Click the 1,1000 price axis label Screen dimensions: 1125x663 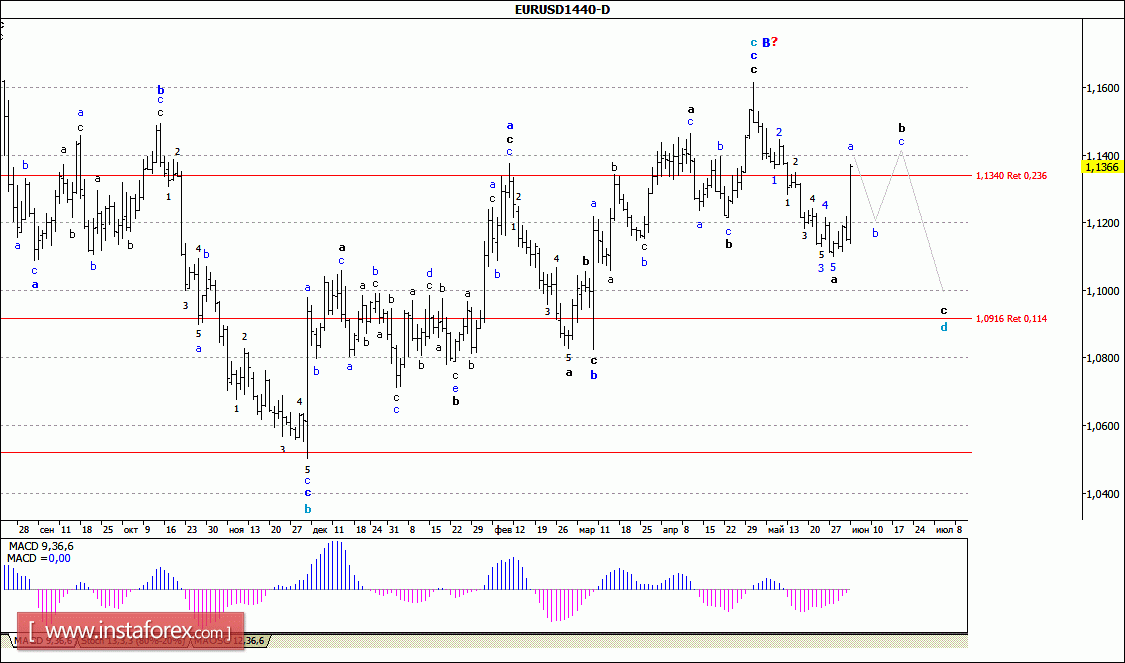[1102, 291]
